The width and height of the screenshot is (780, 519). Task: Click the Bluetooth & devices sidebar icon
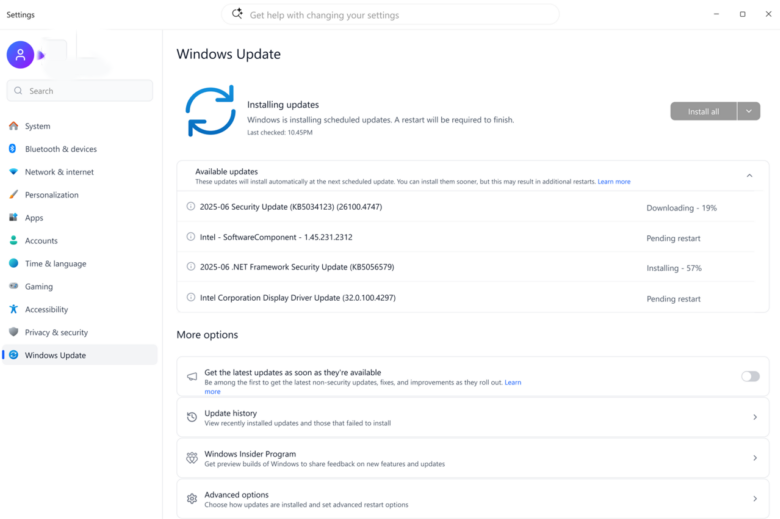(13, 149)
